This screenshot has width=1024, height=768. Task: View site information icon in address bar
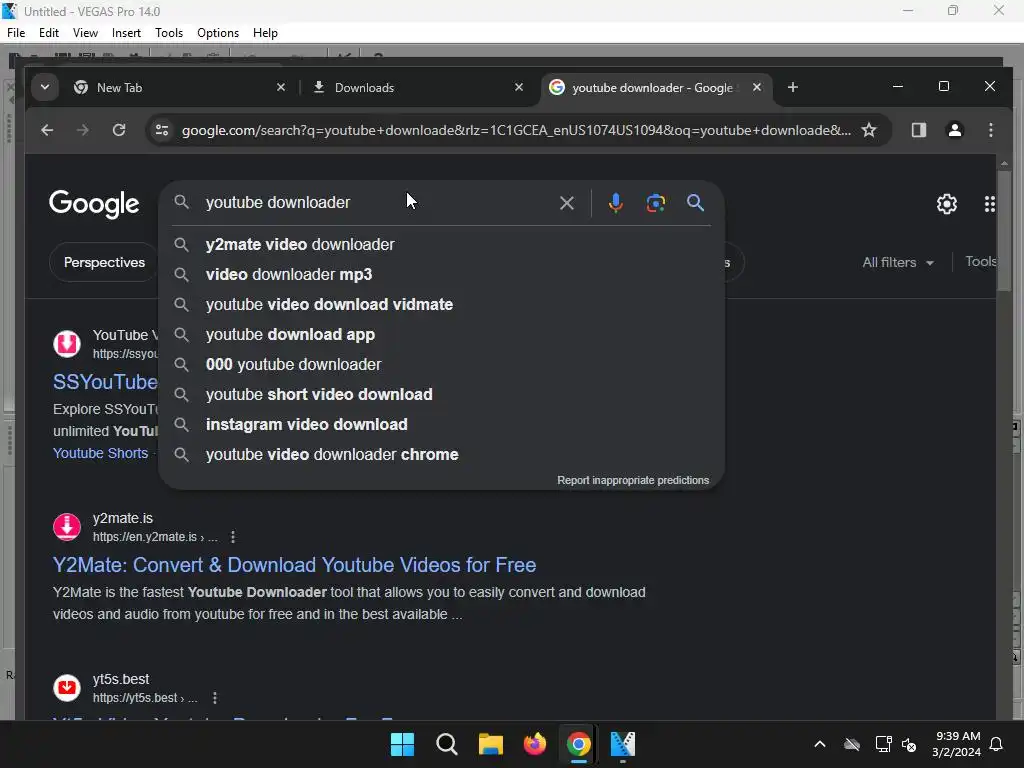tap(162, 130)
